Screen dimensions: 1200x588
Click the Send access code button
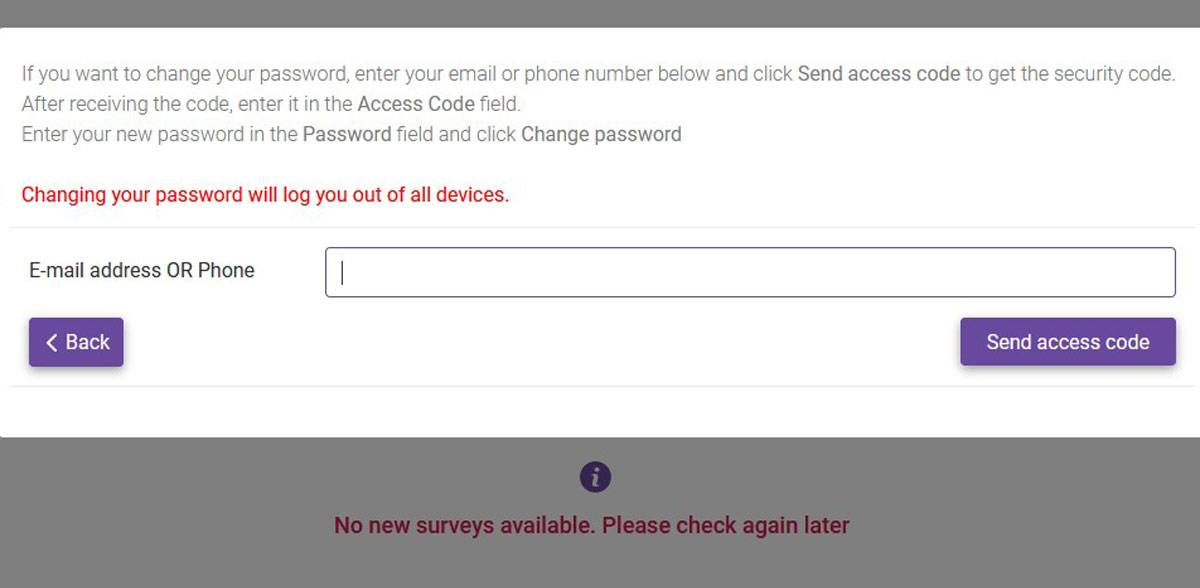1068,342
